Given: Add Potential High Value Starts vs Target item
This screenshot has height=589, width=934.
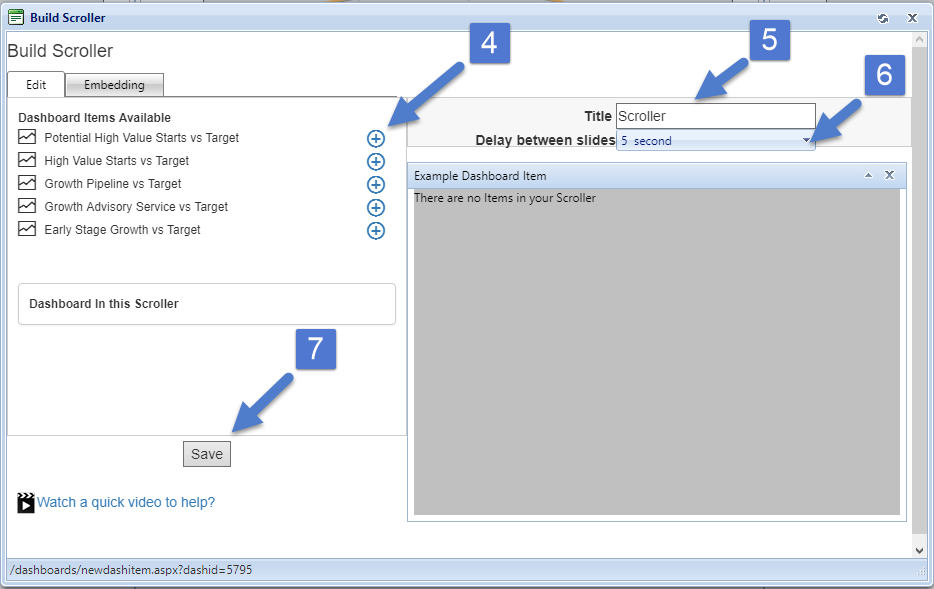Looking at the screenshot, I should pyautogui.click(x=375, y=139).
